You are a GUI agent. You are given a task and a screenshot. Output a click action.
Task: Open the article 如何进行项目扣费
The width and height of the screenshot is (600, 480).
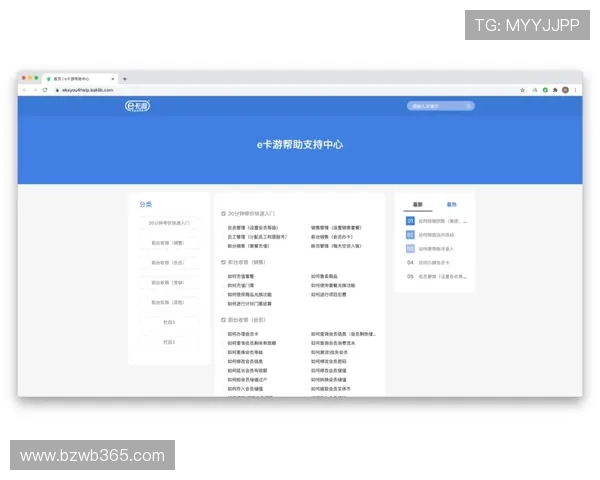click(x=329, y=295)
